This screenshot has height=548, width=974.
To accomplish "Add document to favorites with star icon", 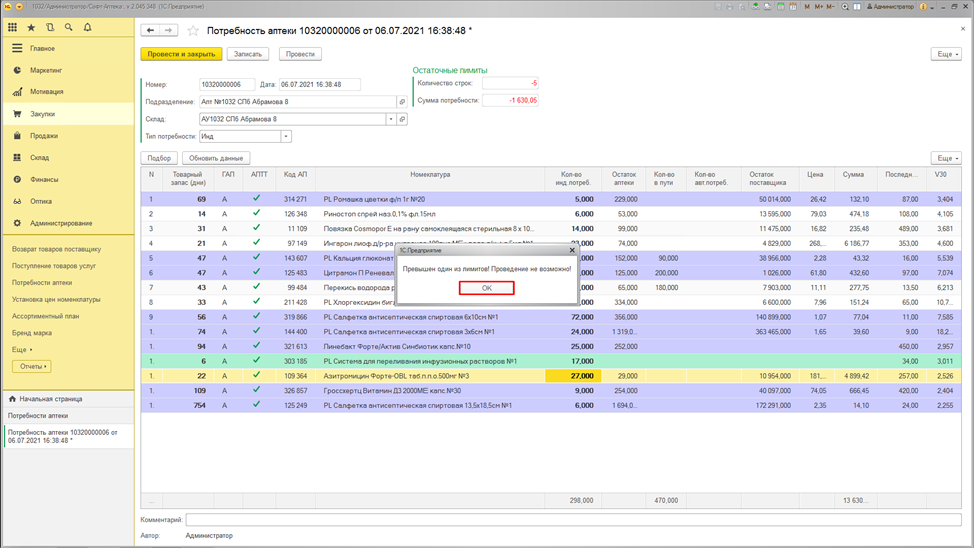I will 193,31.
